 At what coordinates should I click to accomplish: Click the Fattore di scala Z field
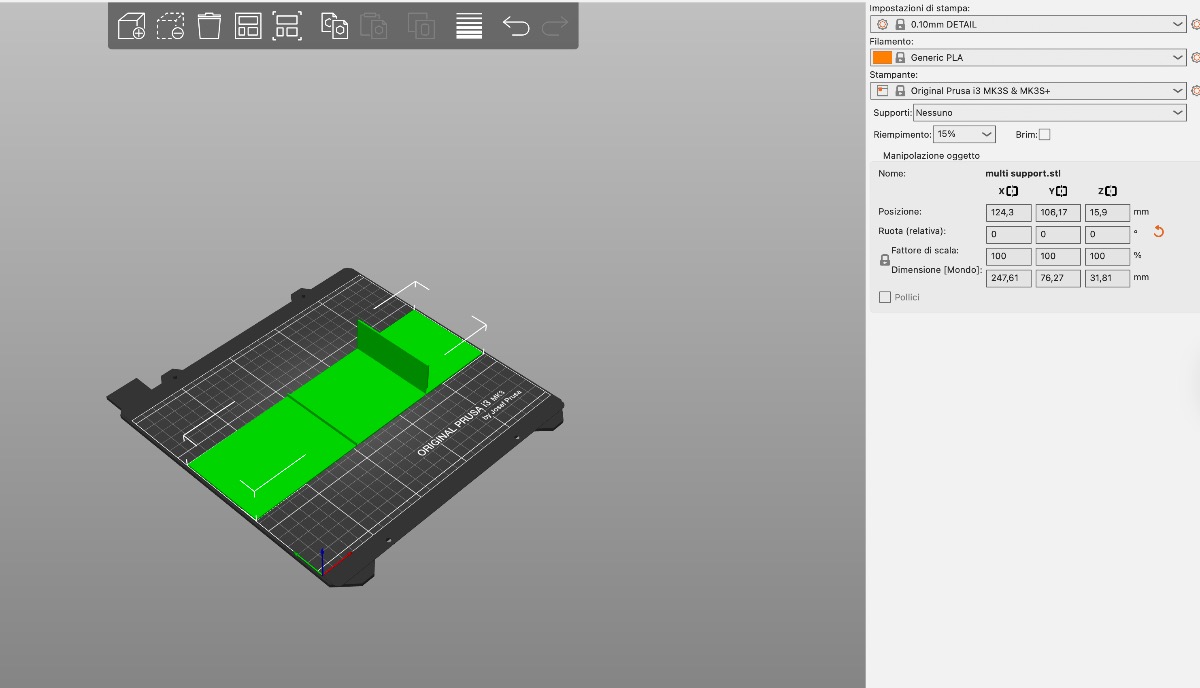(1107, 256)
